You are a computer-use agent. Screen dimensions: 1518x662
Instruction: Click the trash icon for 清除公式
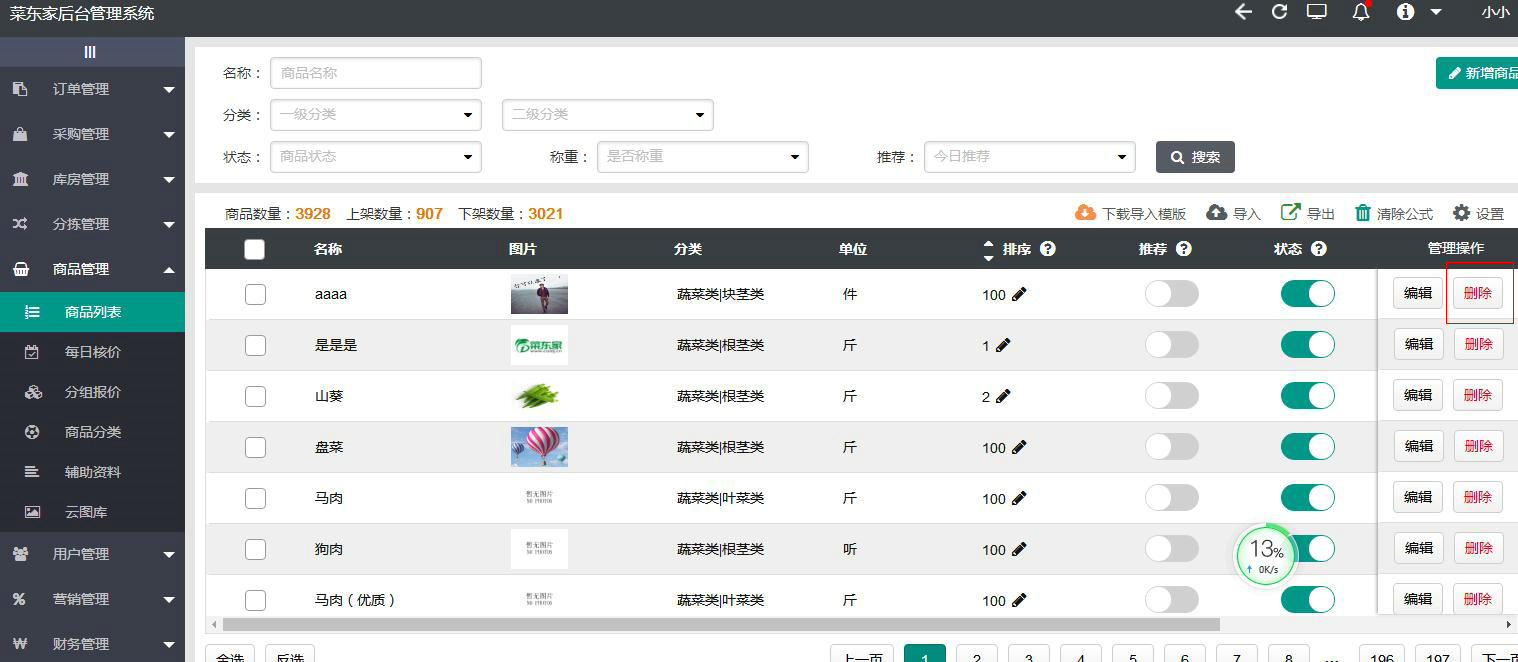point(1362,212)
